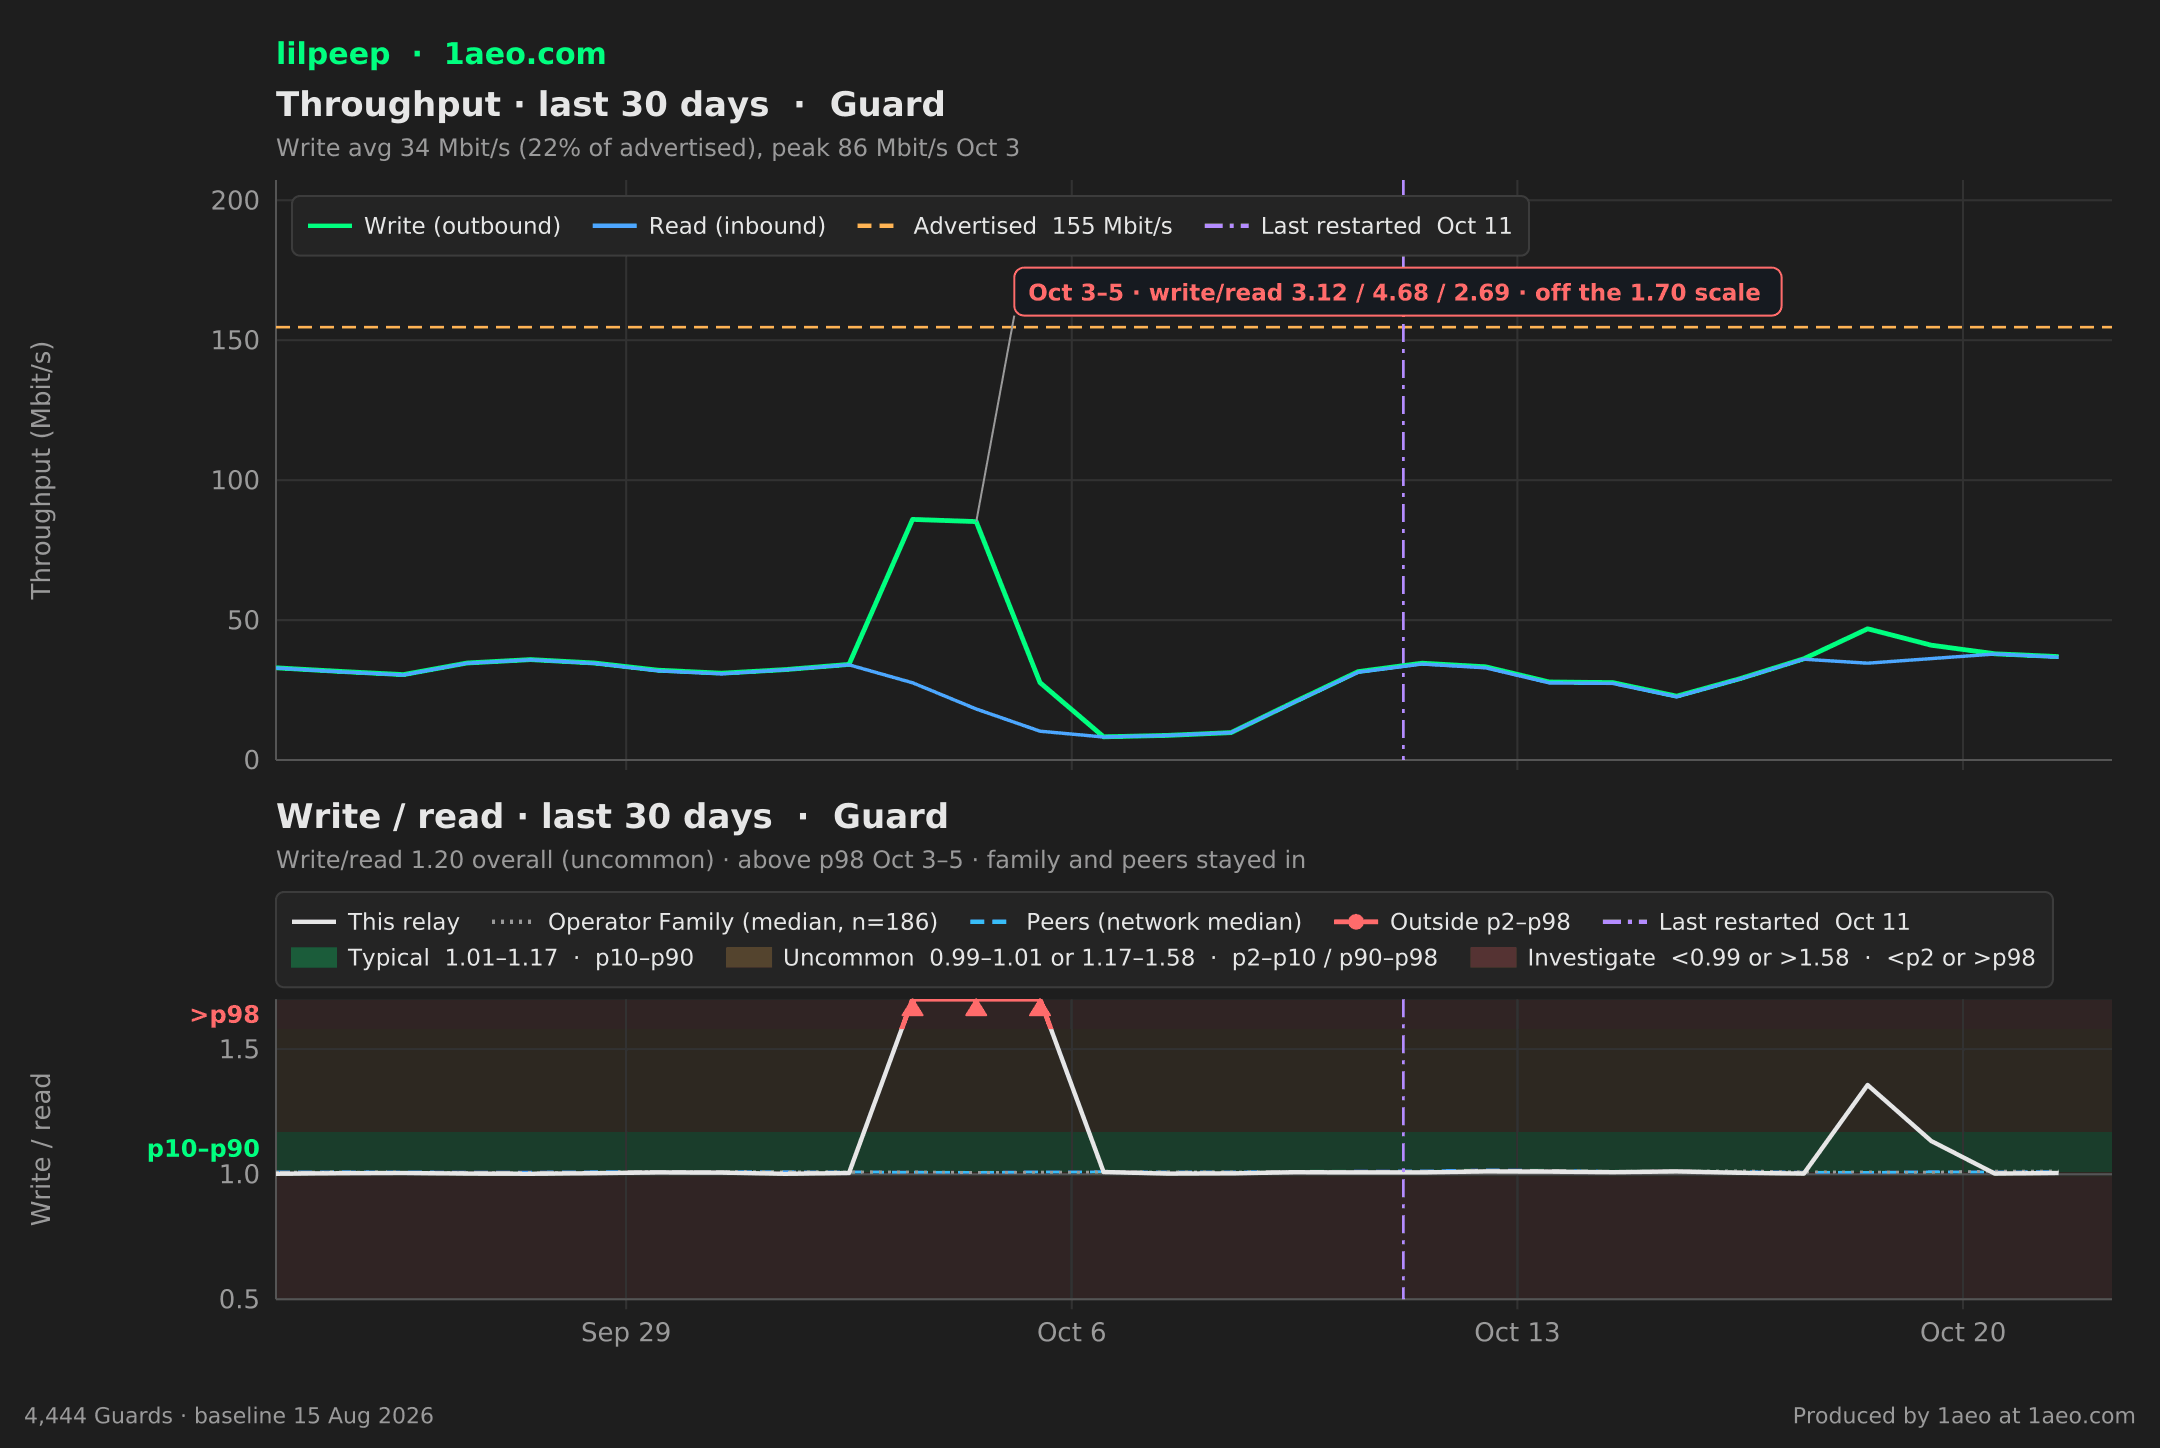Click the Throughput (Mbit/s) y-axis label
Image resolution: width=2160 pixels, height=1448 pixels.
click(41, 470)
